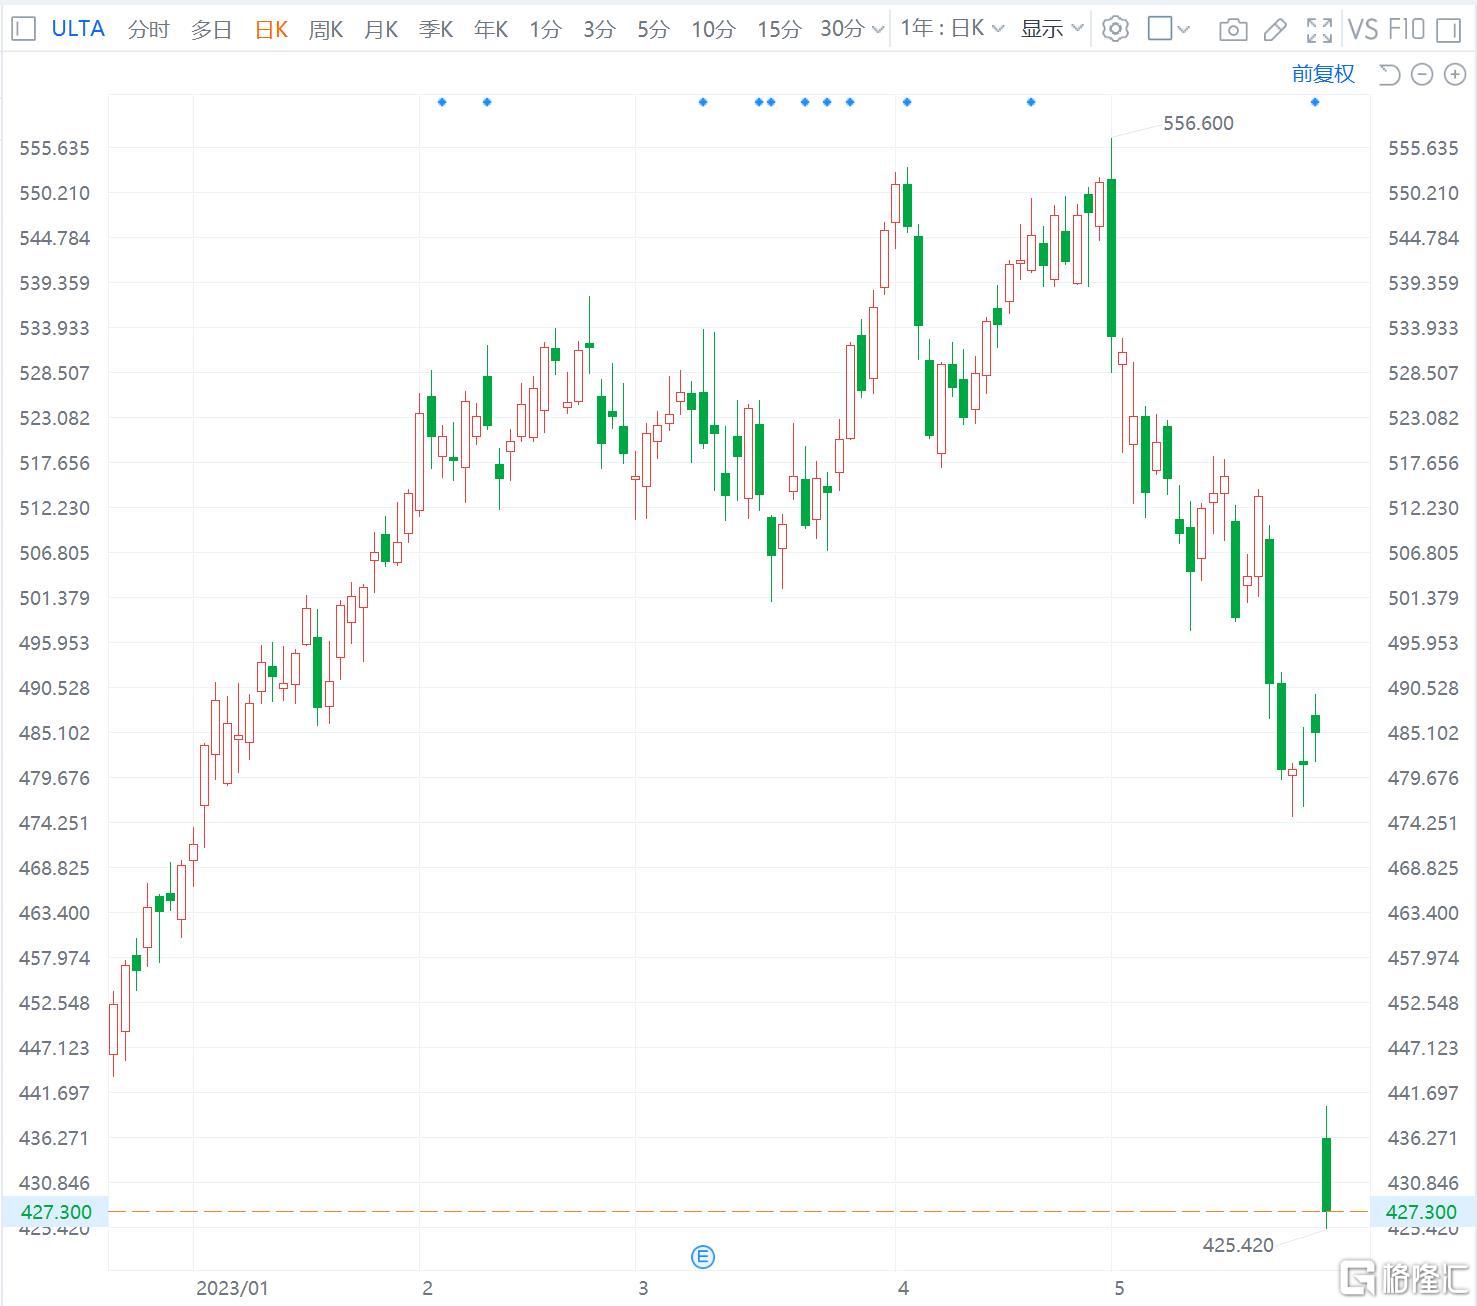Click the green 427.300 current price tag on left
1477x1306 pixels.
pyautogui.click(x=55, y=1212)
